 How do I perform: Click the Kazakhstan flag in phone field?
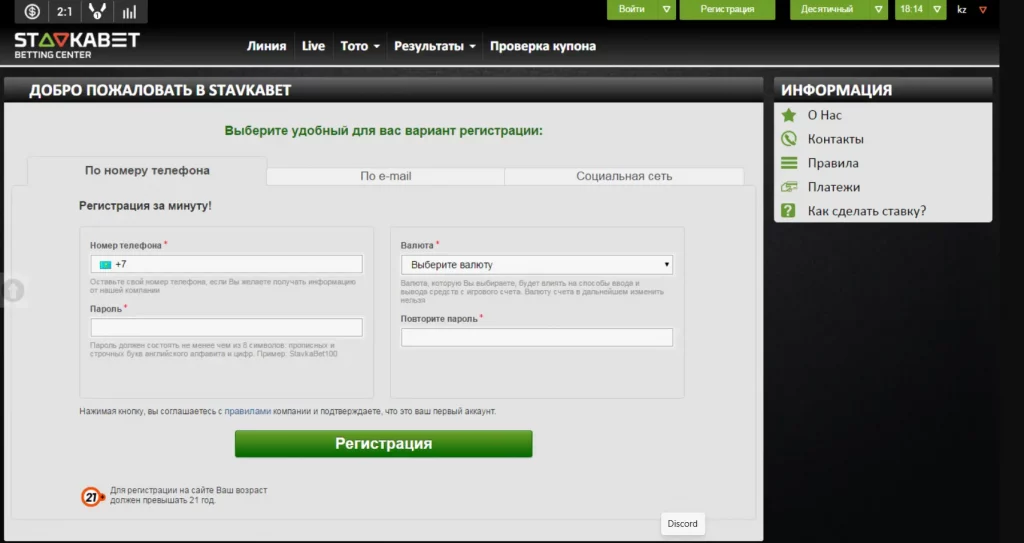[105, 265]
